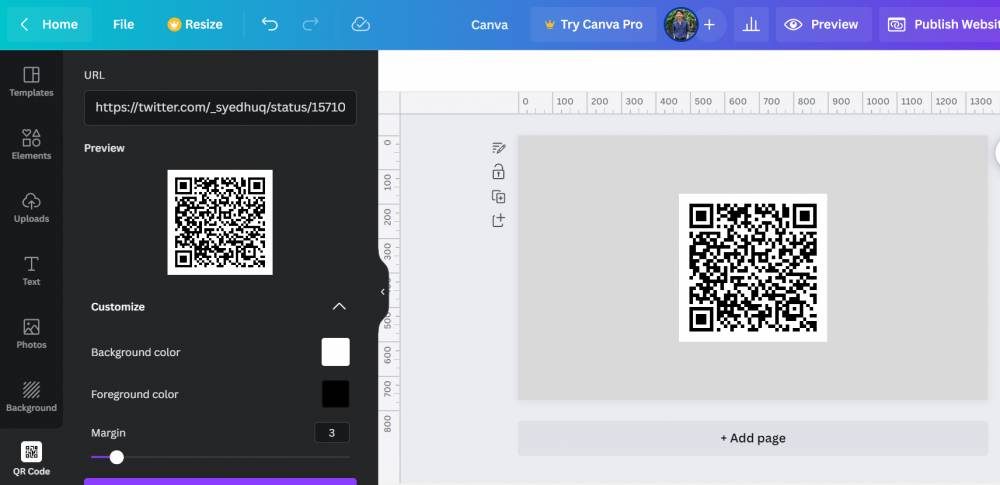1000x485 pixels.
Task: Go back using the Home arrow
Action: (24, 24)
